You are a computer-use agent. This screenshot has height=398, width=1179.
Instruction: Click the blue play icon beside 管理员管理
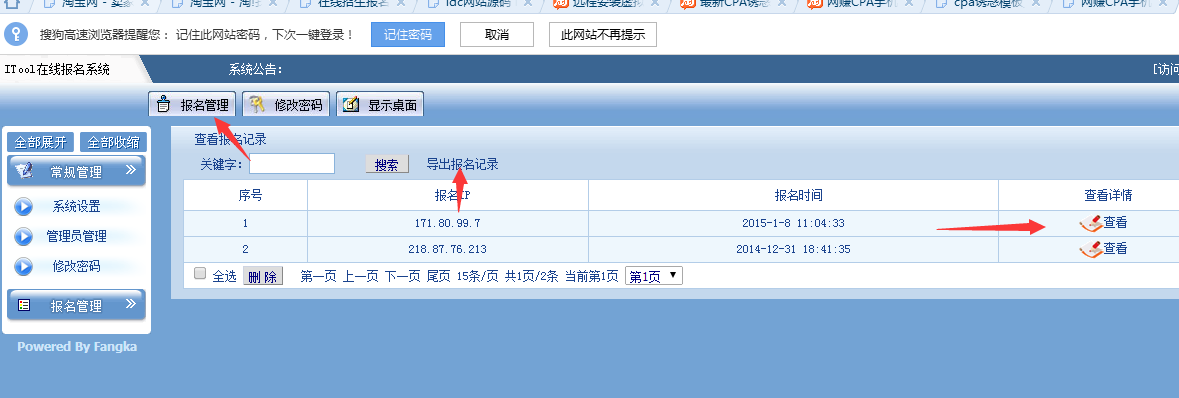24,236
